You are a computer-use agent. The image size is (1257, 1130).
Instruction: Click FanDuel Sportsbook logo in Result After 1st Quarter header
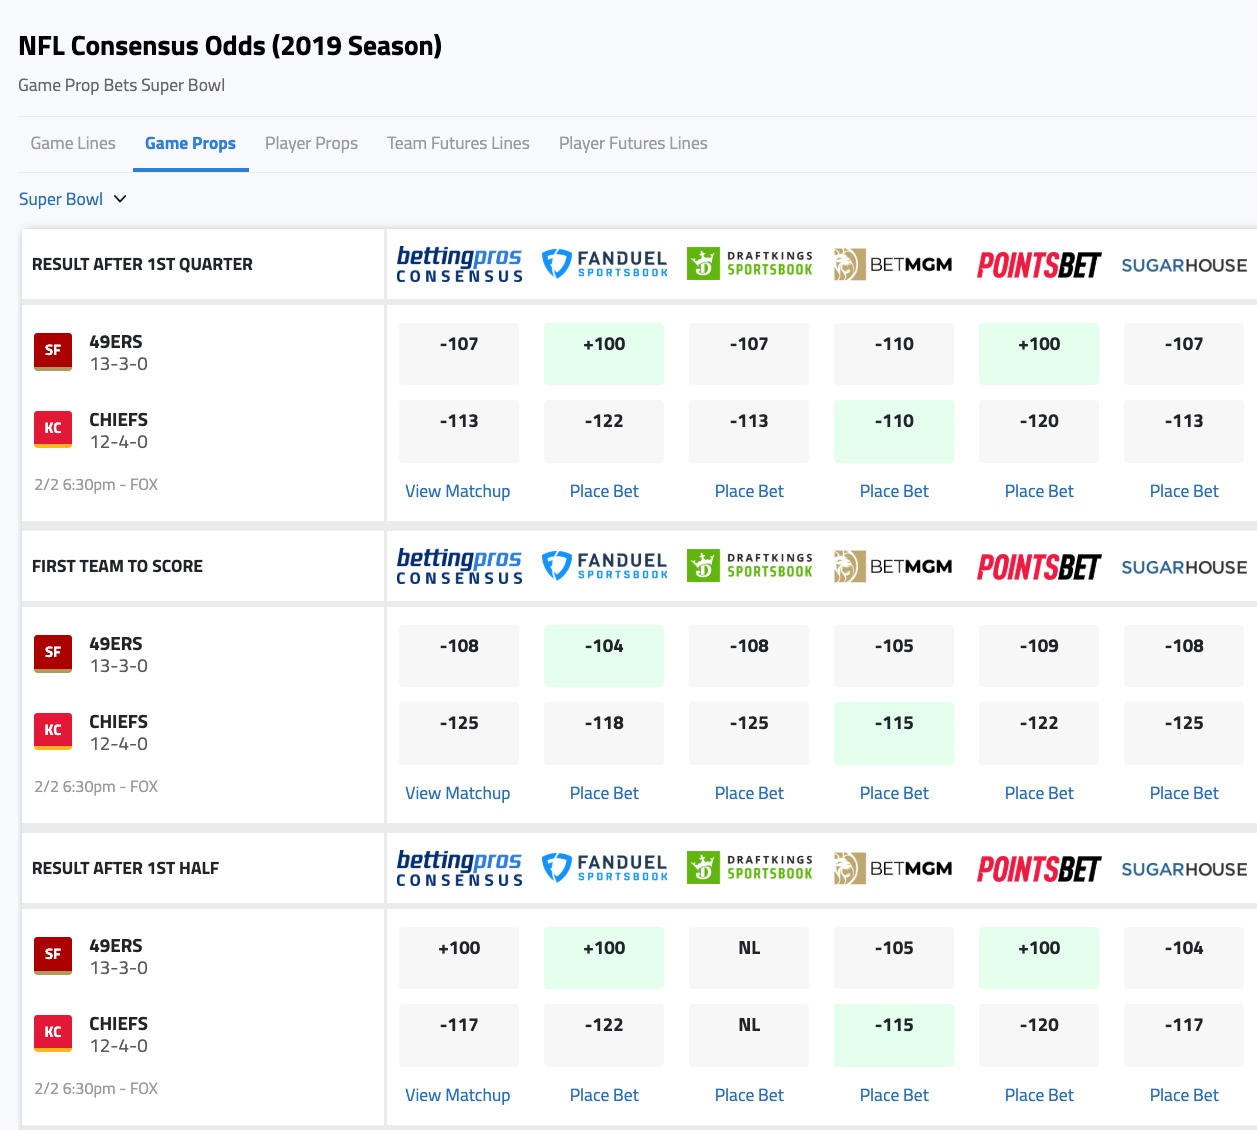point(604,264)
